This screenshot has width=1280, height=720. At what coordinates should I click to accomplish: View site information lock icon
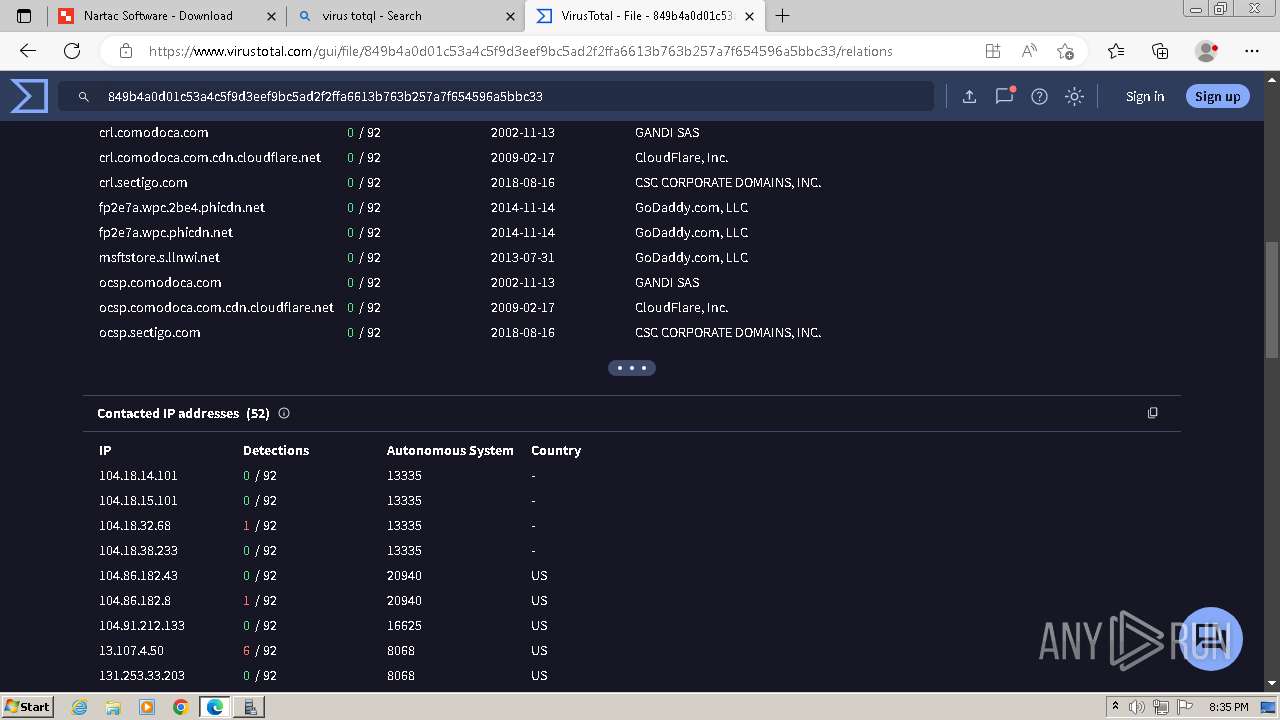tap(126, 51)
